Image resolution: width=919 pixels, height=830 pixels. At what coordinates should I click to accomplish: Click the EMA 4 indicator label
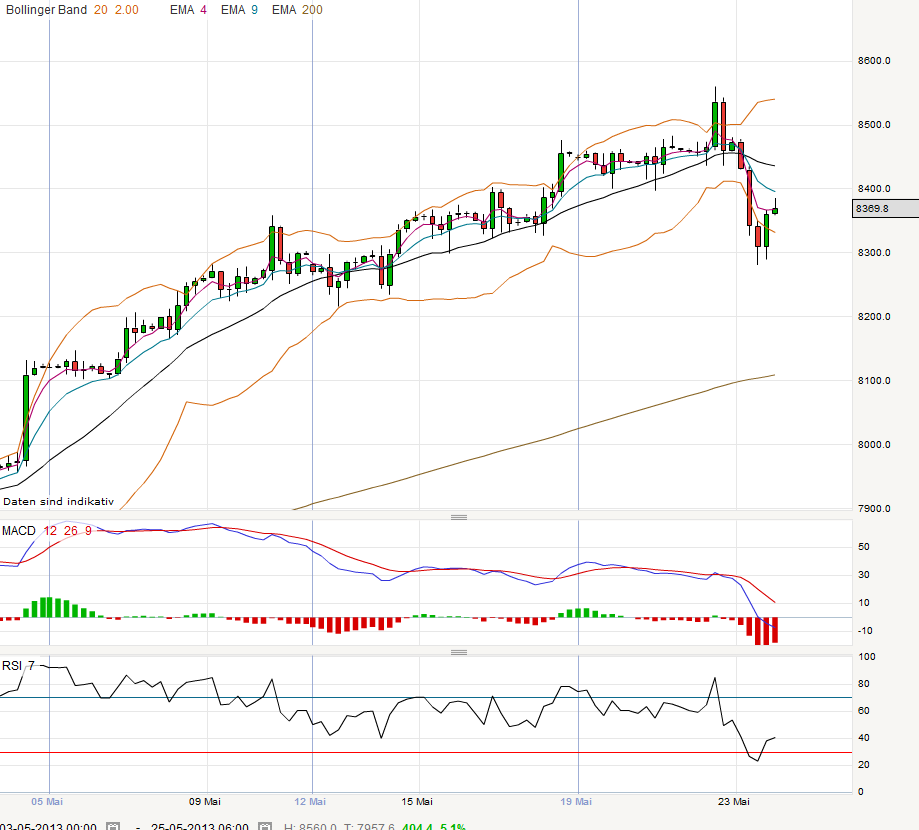[188, 10]
